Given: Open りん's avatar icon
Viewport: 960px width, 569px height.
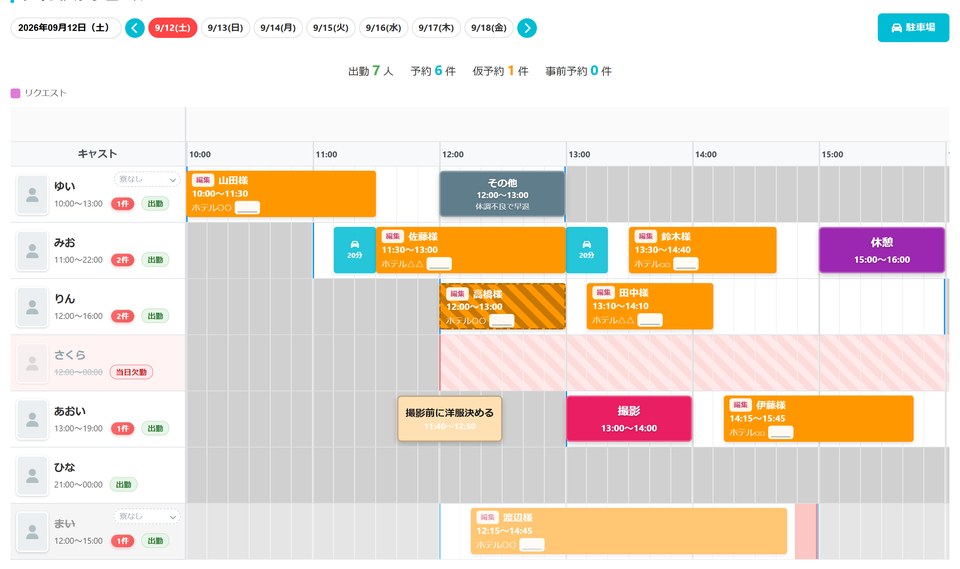Looking at the screenshot, I should click(x=32, y=307).
